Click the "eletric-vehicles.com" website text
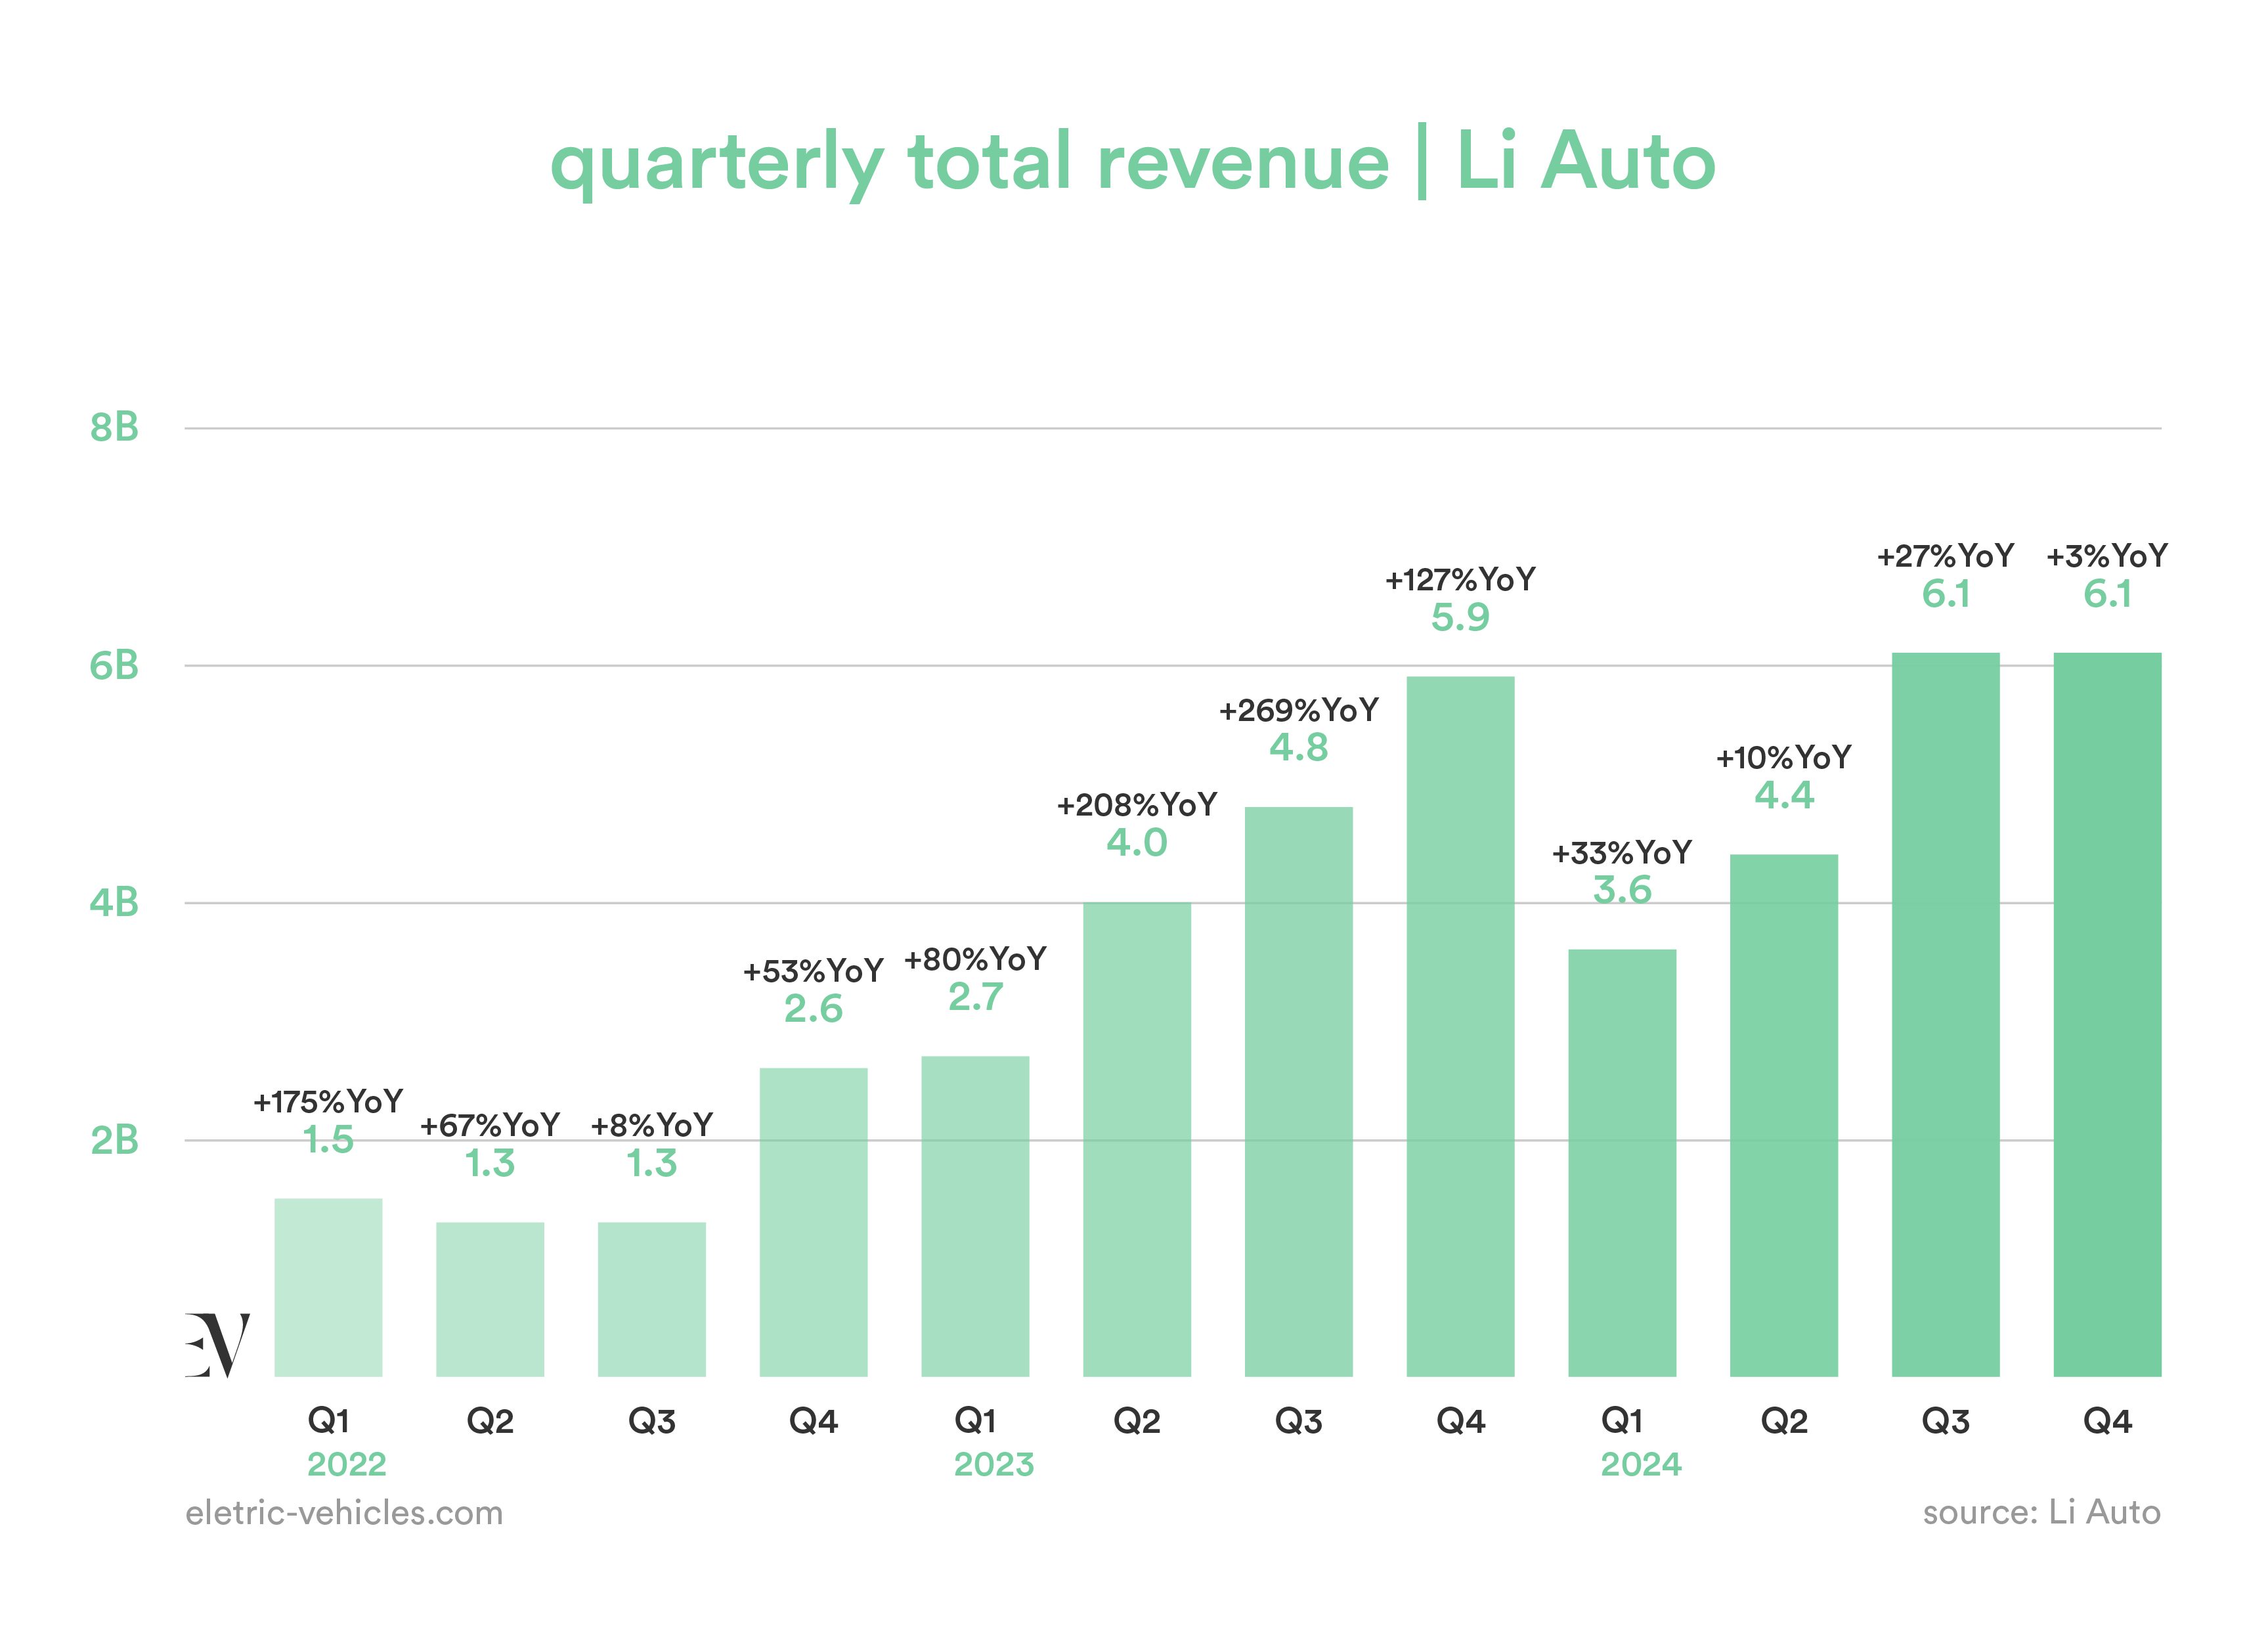This screenshot has height=1643, width=2268. coord(344,1513)
